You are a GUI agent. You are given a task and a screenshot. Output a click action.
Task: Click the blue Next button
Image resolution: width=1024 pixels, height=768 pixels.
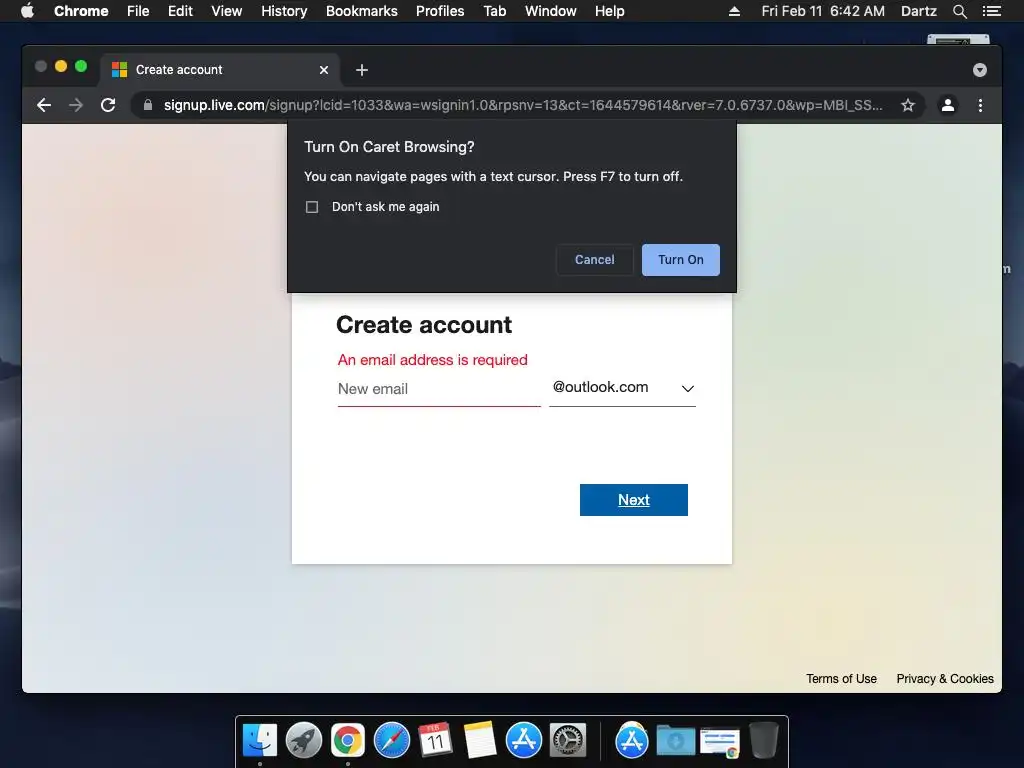click(x=633, y=500)
